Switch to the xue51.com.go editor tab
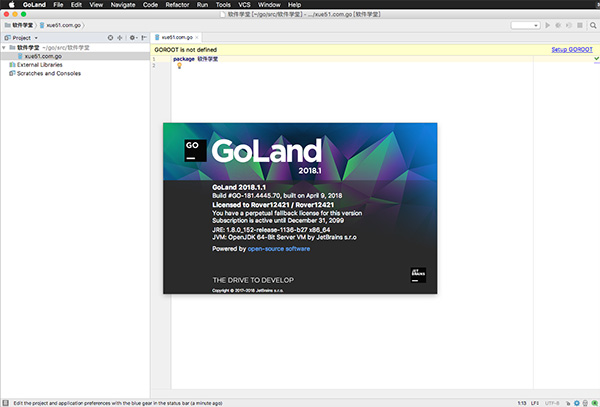 coord(177,37)
